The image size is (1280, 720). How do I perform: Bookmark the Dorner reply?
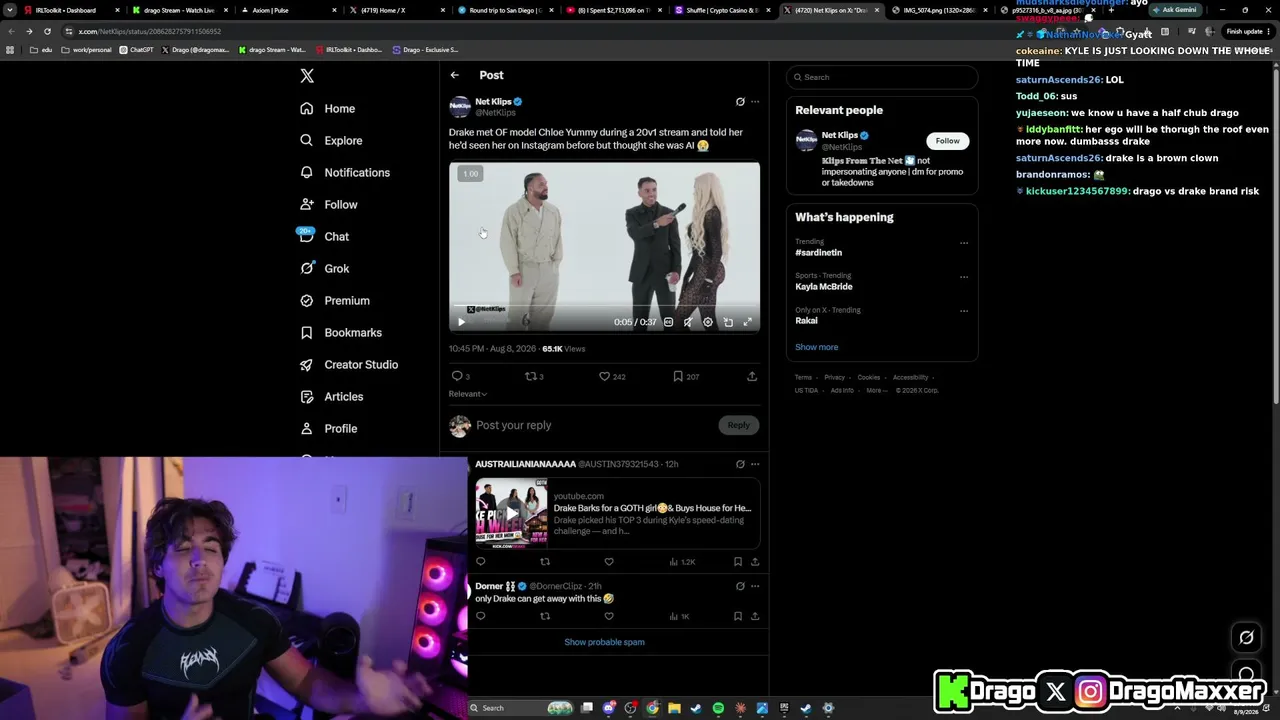click(x=738, y=616)
